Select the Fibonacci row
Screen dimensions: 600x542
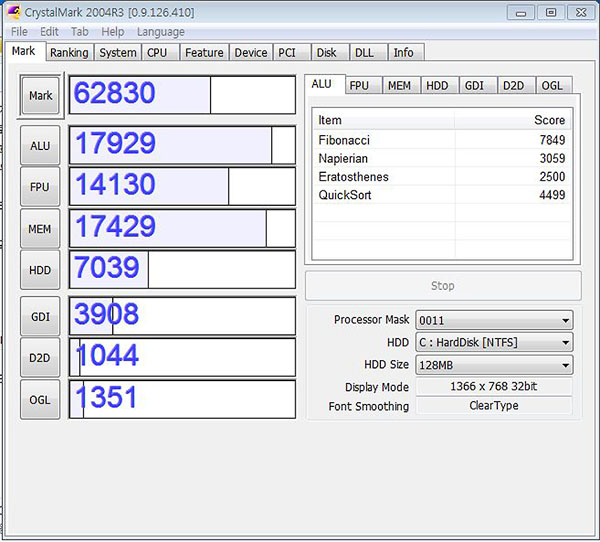pyautogui.click(x=442, y=140)
